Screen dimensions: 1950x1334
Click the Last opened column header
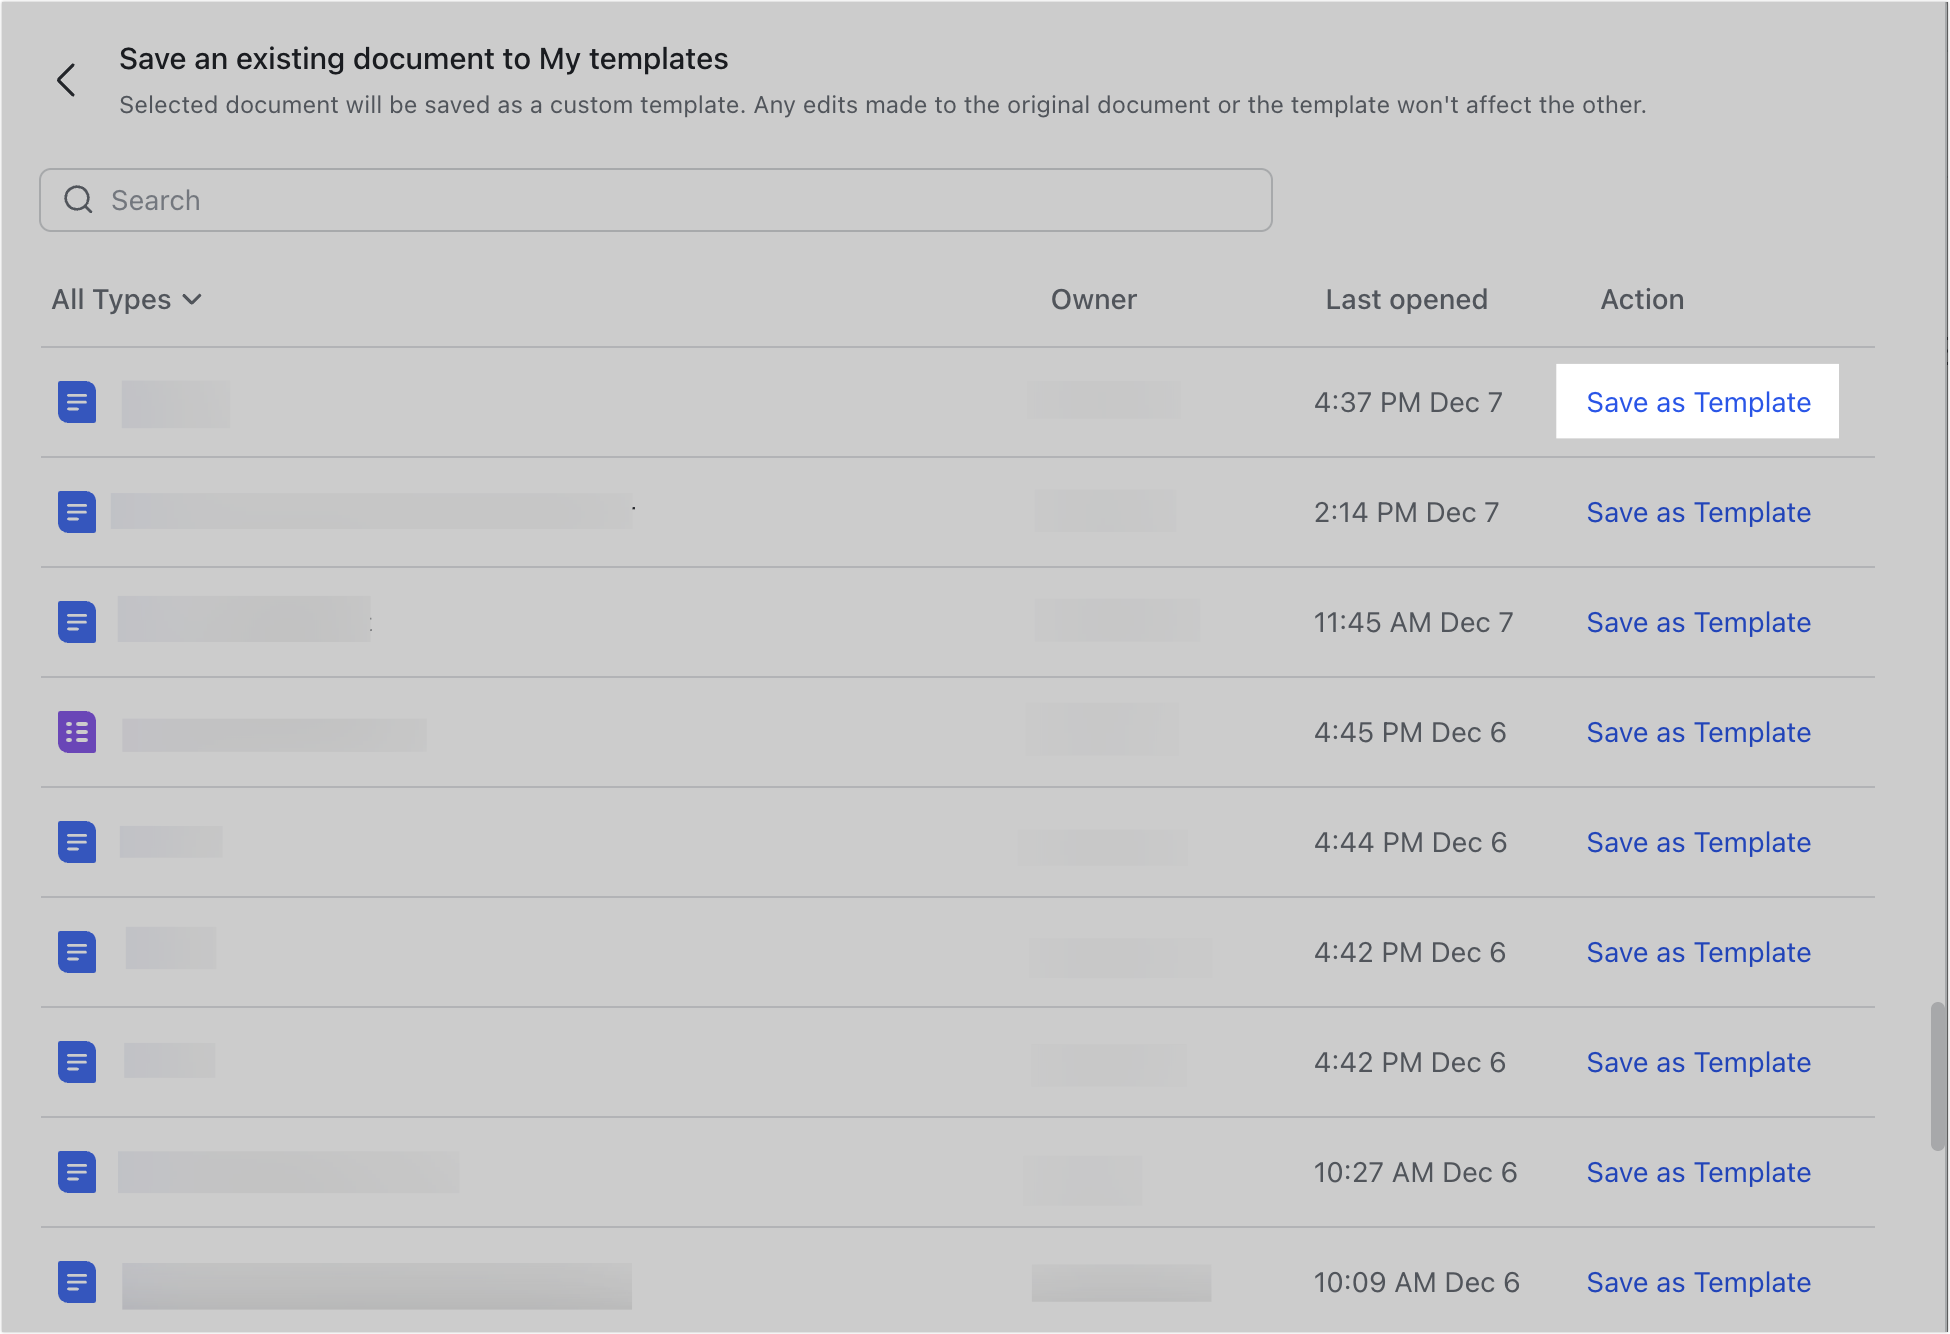1405,299
